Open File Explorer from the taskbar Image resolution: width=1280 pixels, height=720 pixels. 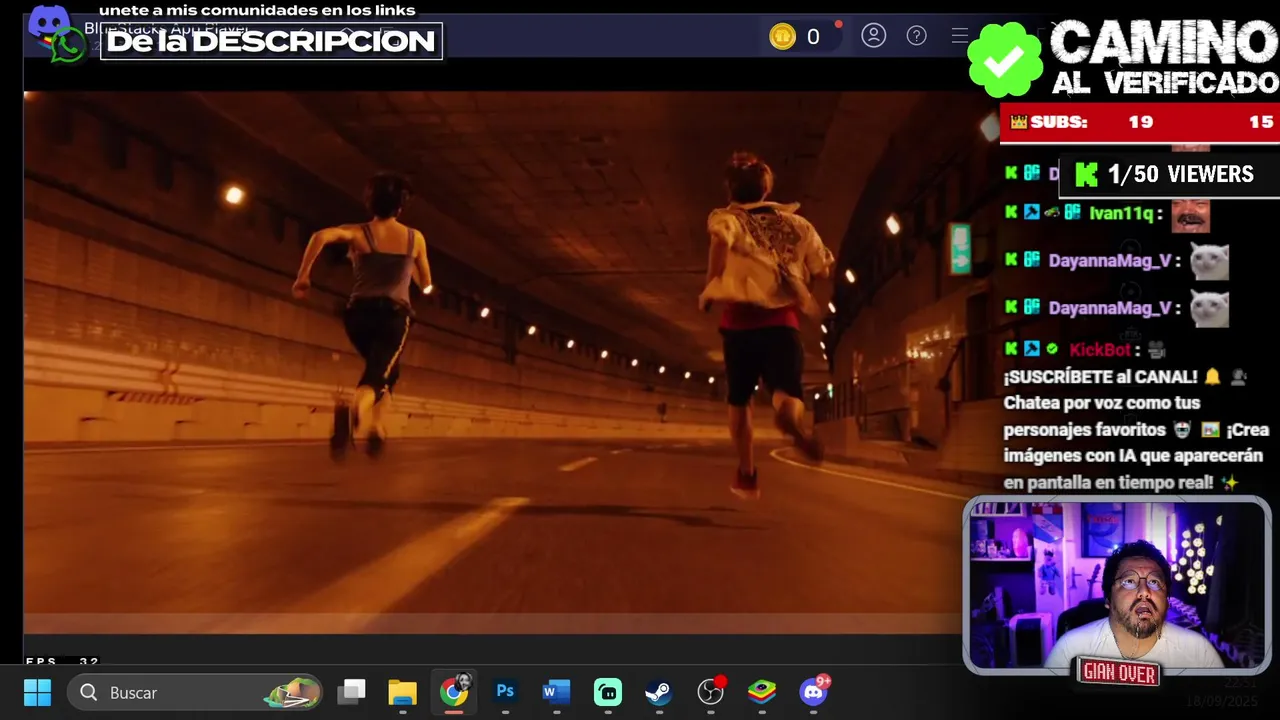[x=402, y=692]
